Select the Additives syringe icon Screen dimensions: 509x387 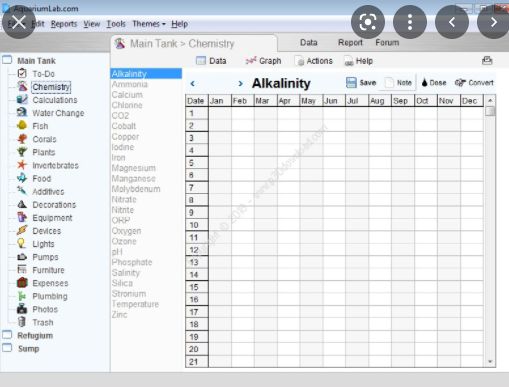22,191
